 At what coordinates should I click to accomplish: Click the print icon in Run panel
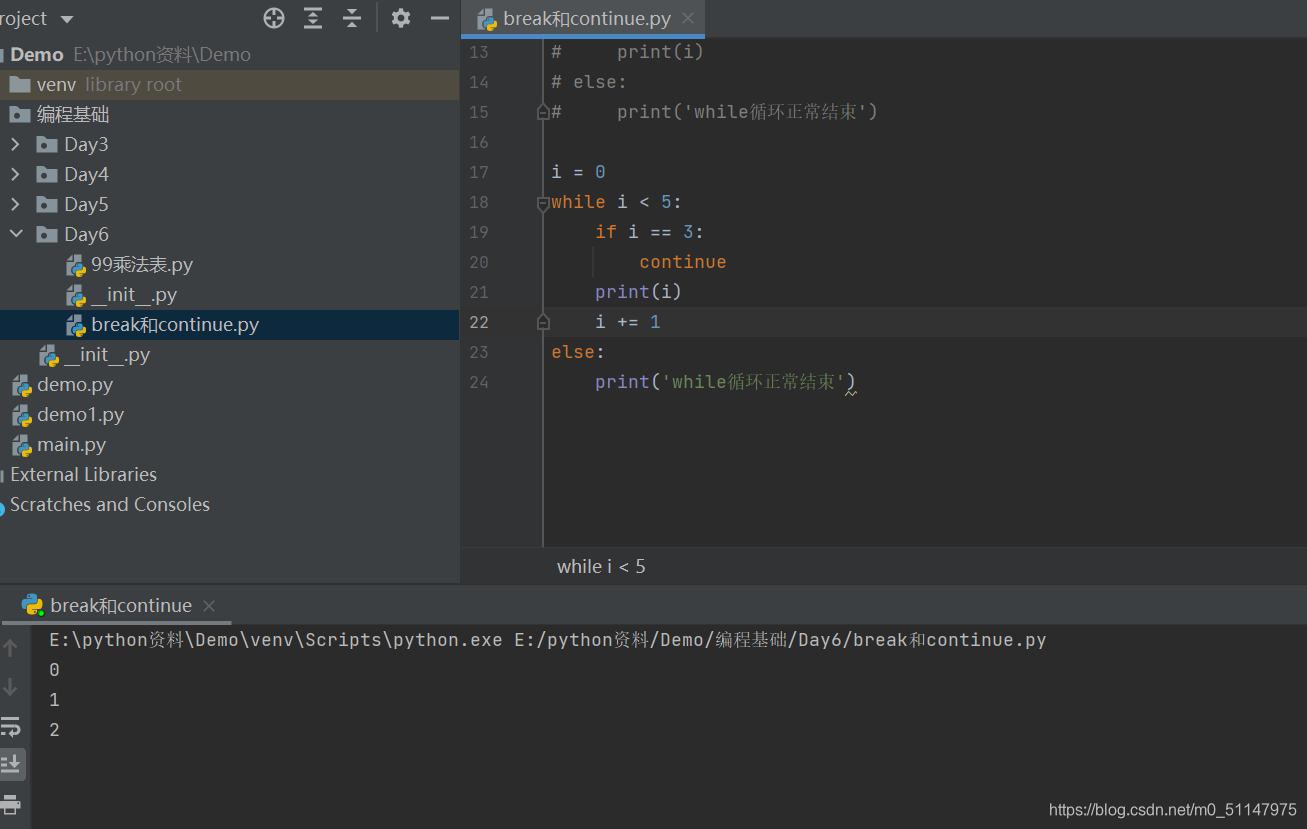tap(11, 803)
